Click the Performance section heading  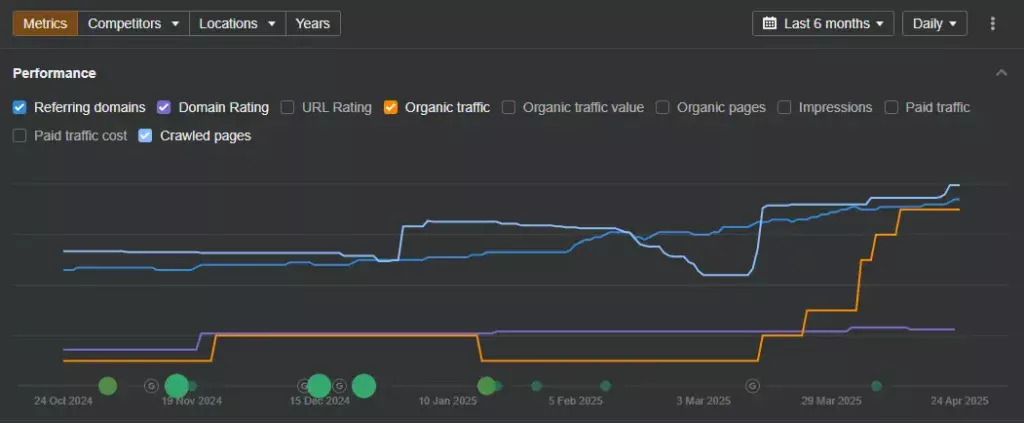54,73
